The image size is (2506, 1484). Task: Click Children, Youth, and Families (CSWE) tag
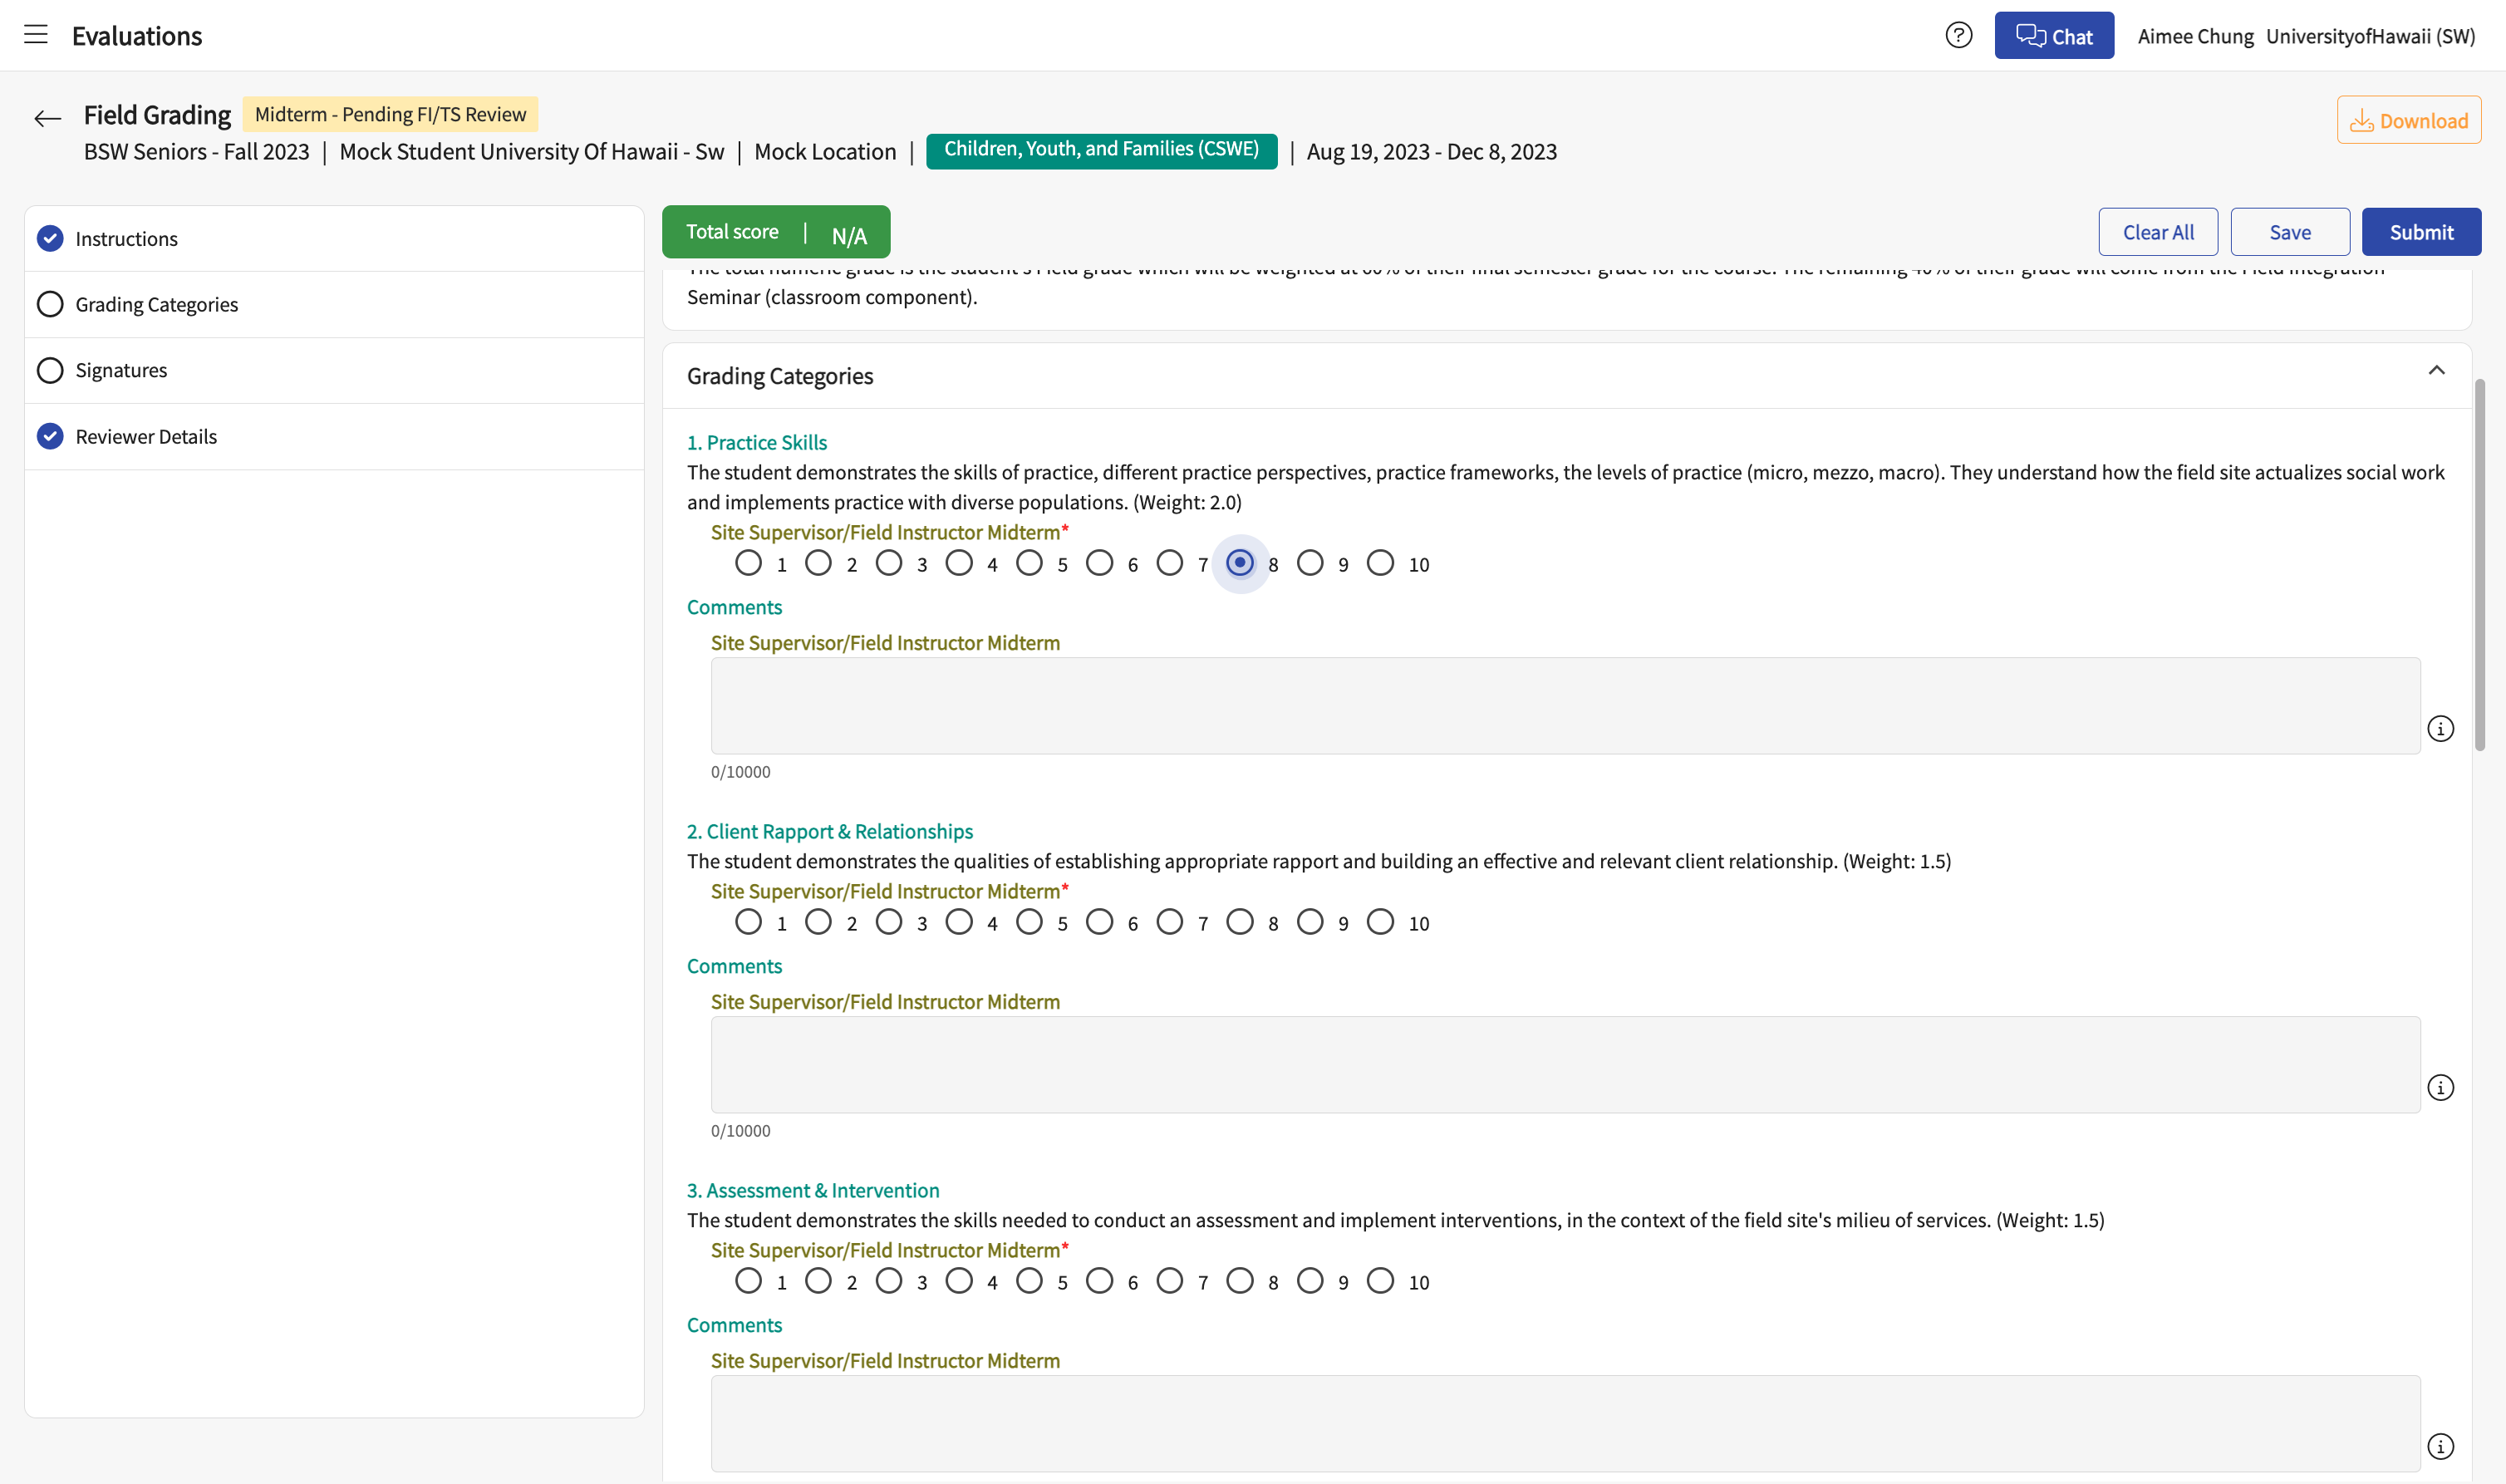coord(1101,150)
